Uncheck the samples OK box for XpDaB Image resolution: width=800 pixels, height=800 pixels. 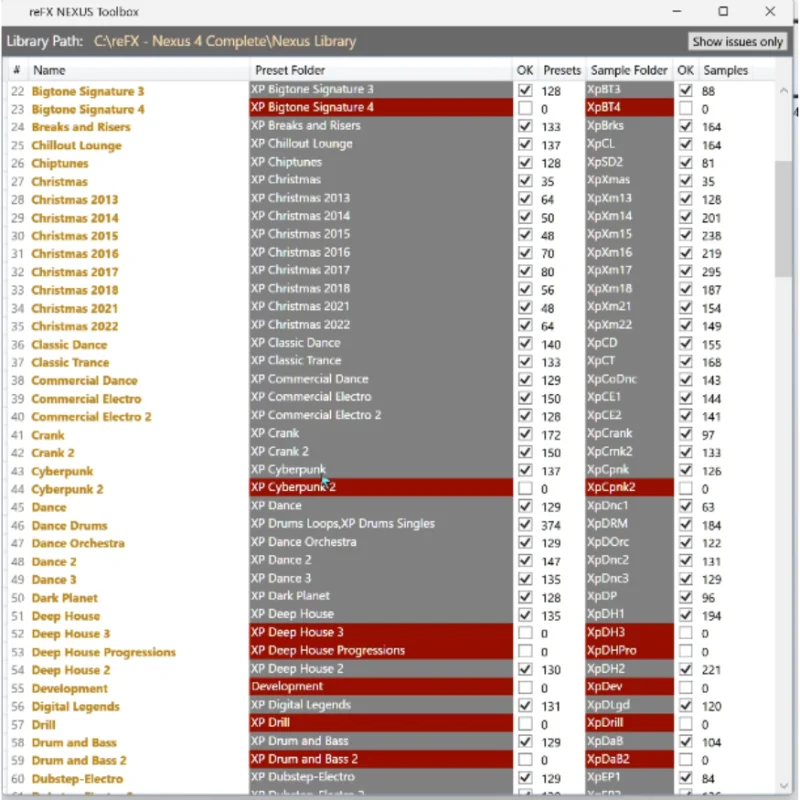pyautogui.click(x=686, y=740)
